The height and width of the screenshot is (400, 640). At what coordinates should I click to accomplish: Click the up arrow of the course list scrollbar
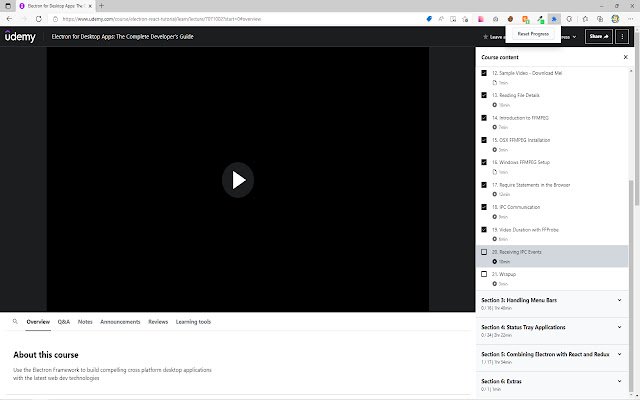click(x=631, y=71)
